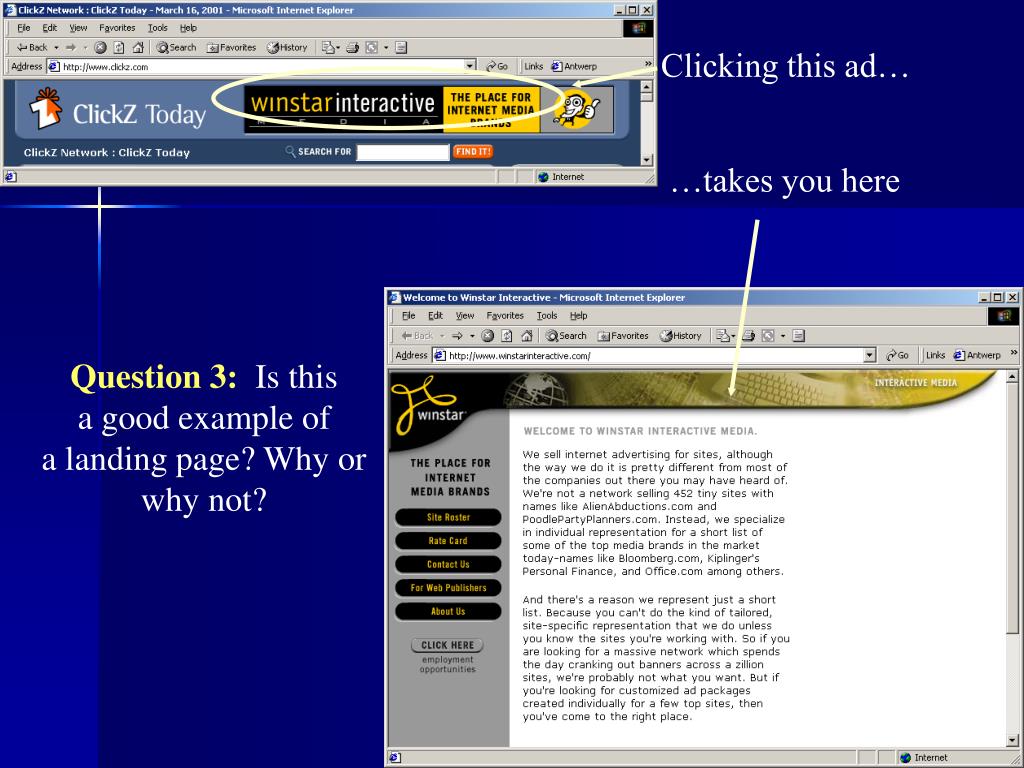The width and height of the screenshot is (1024, 768).
Task: Open History button in ClickZ browser toolbar
Action: click(x=287, y=47)
